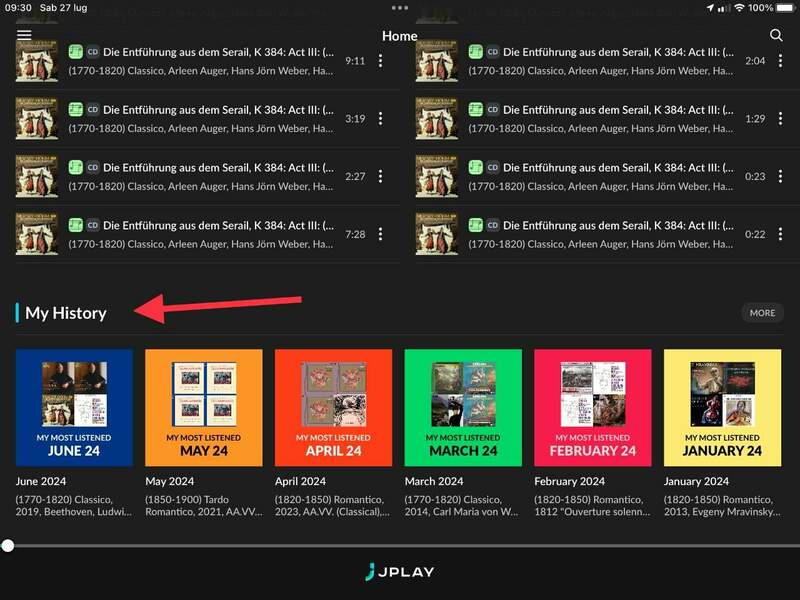Open three-dot menu of the 2:04 track
800x600 pixels.
pyautogui.click(x=780, y=61)
